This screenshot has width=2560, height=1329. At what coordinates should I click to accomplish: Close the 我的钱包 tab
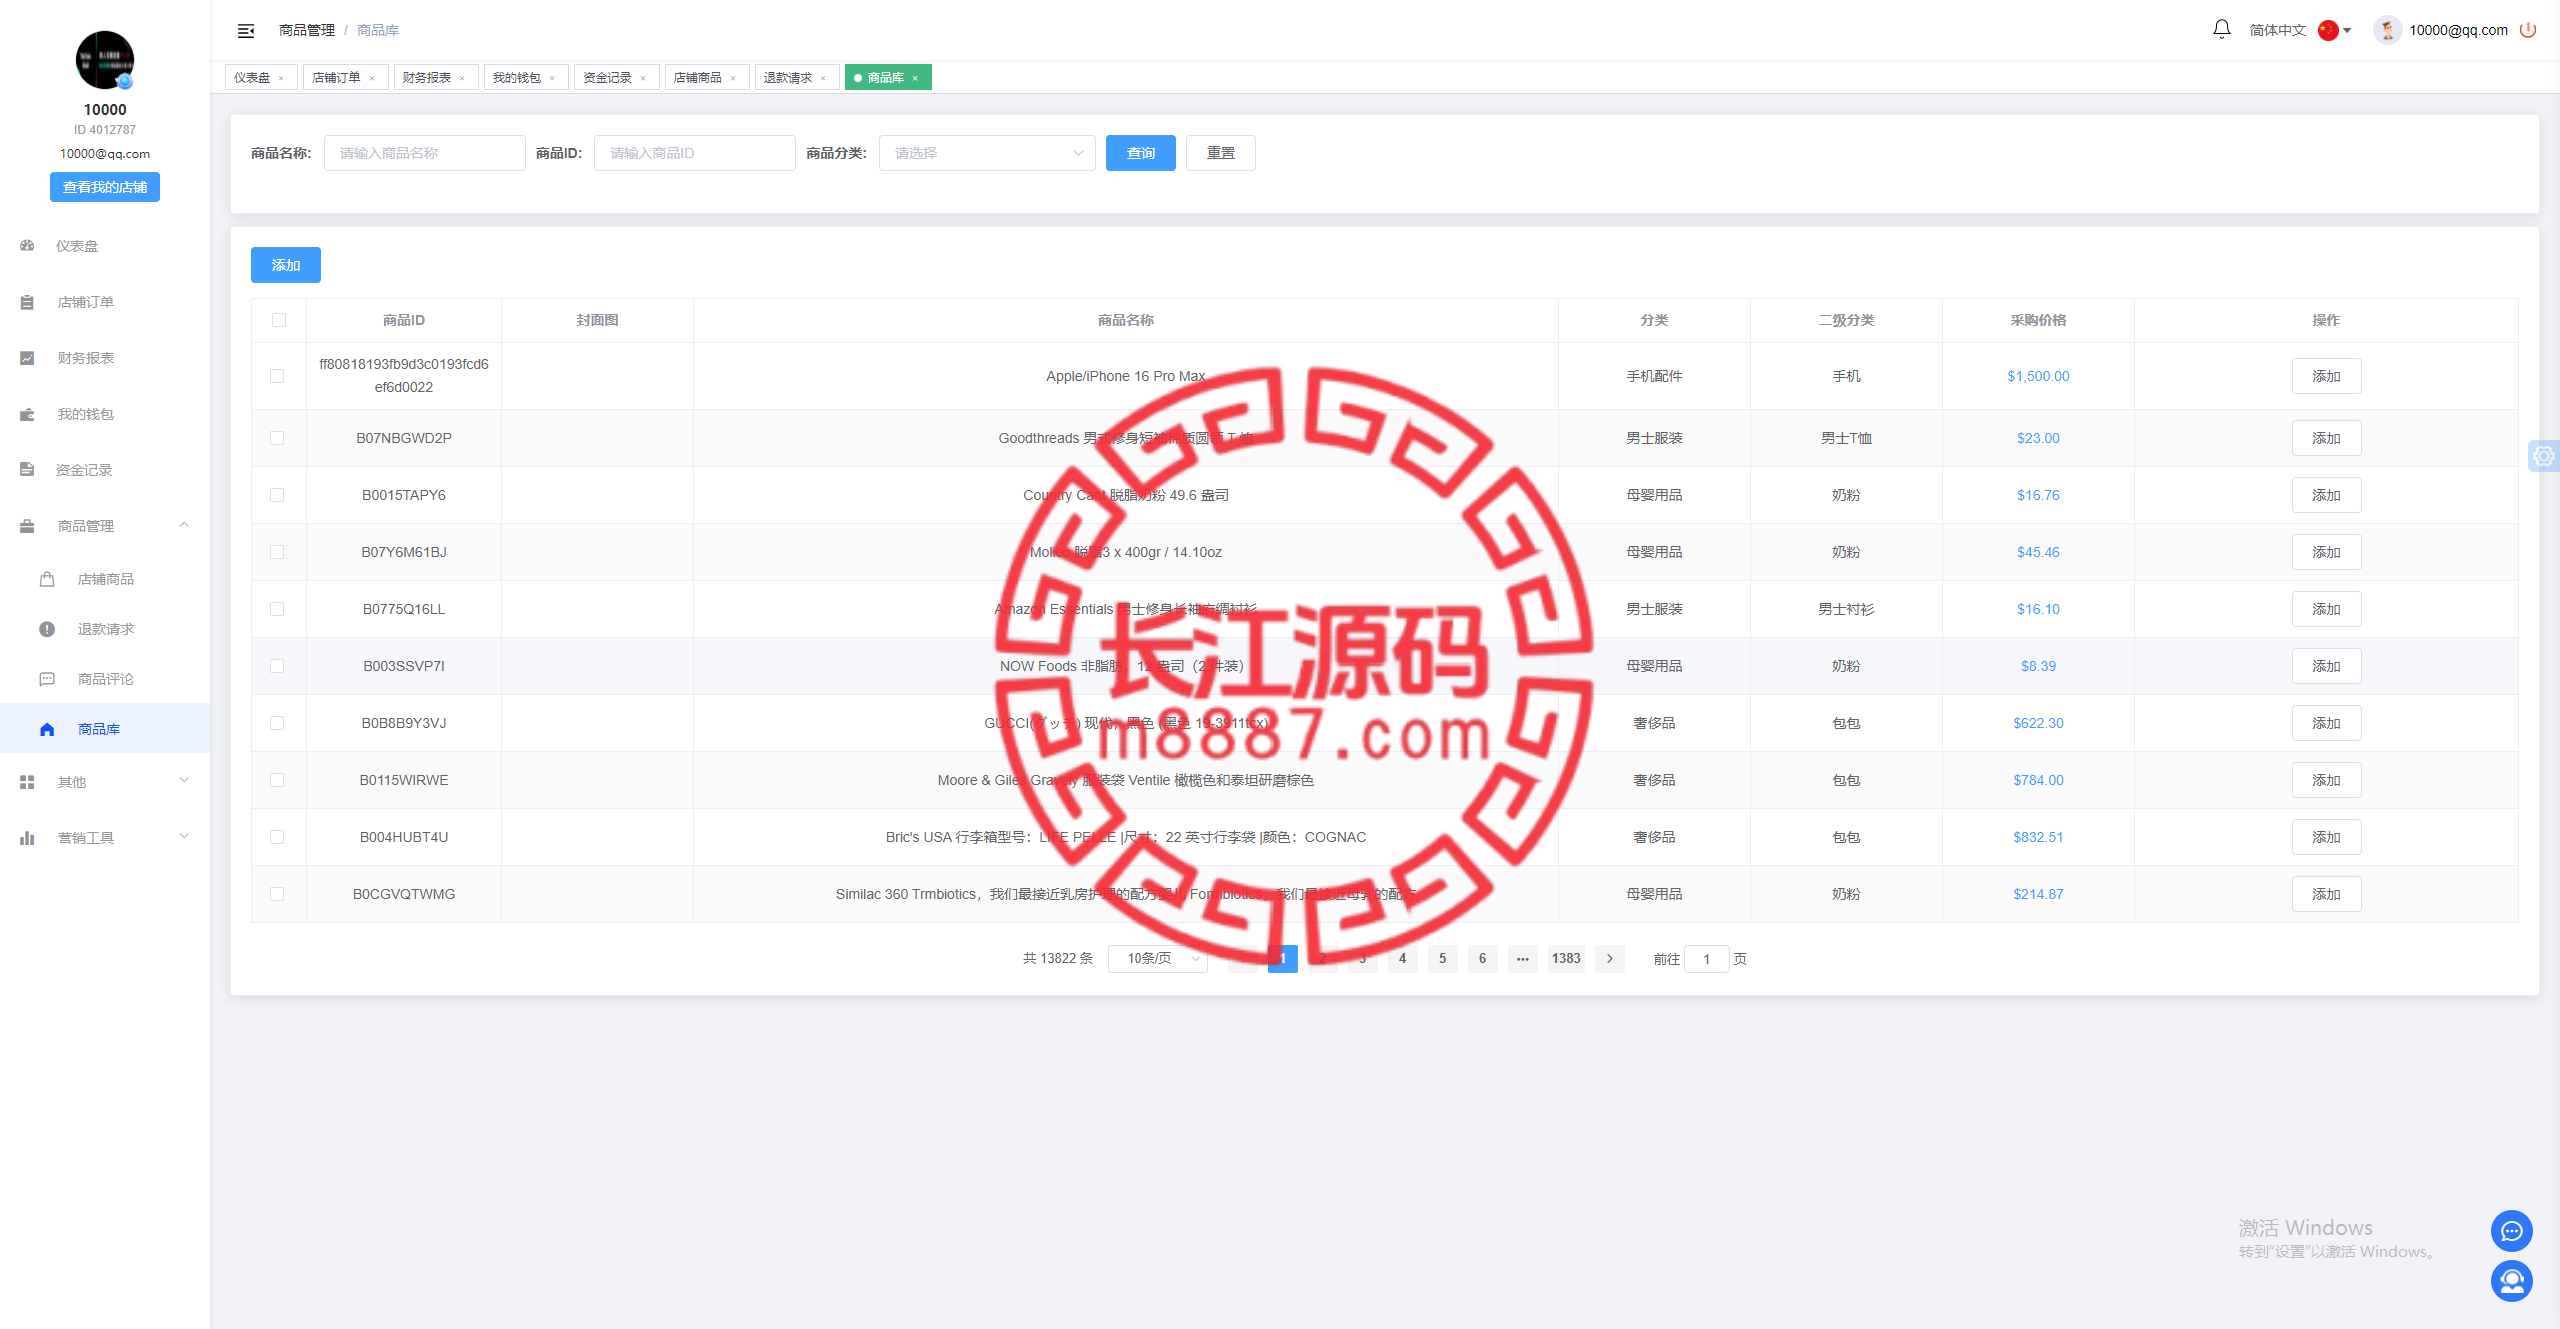(552, 78)
